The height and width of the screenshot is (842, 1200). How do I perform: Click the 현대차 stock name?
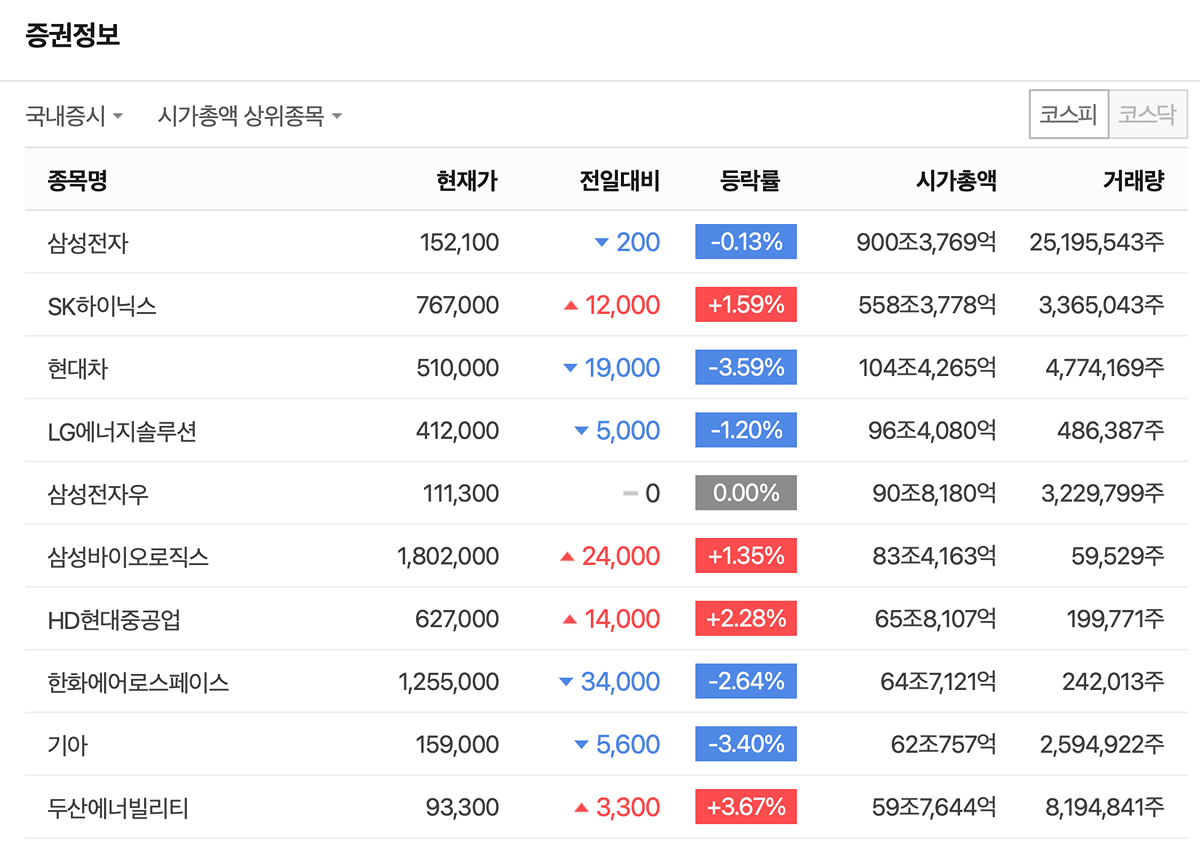coord(77,368)
